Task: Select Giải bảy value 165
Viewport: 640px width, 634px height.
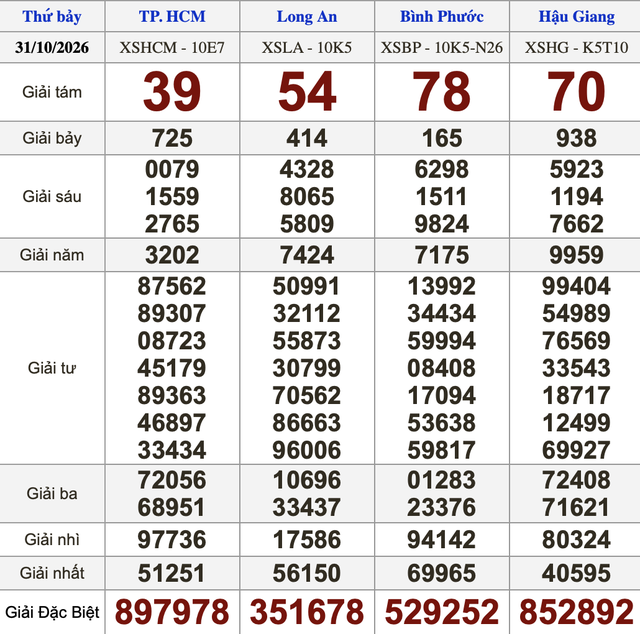Action: click(x=442, y=138)
